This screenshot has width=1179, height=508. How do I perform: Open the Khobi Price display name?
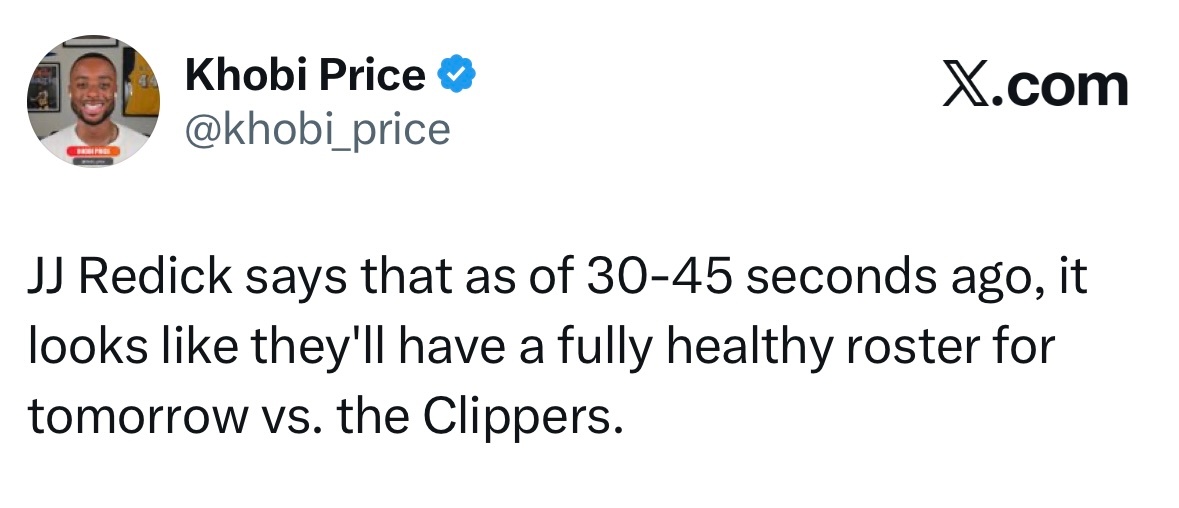(305, 75)
